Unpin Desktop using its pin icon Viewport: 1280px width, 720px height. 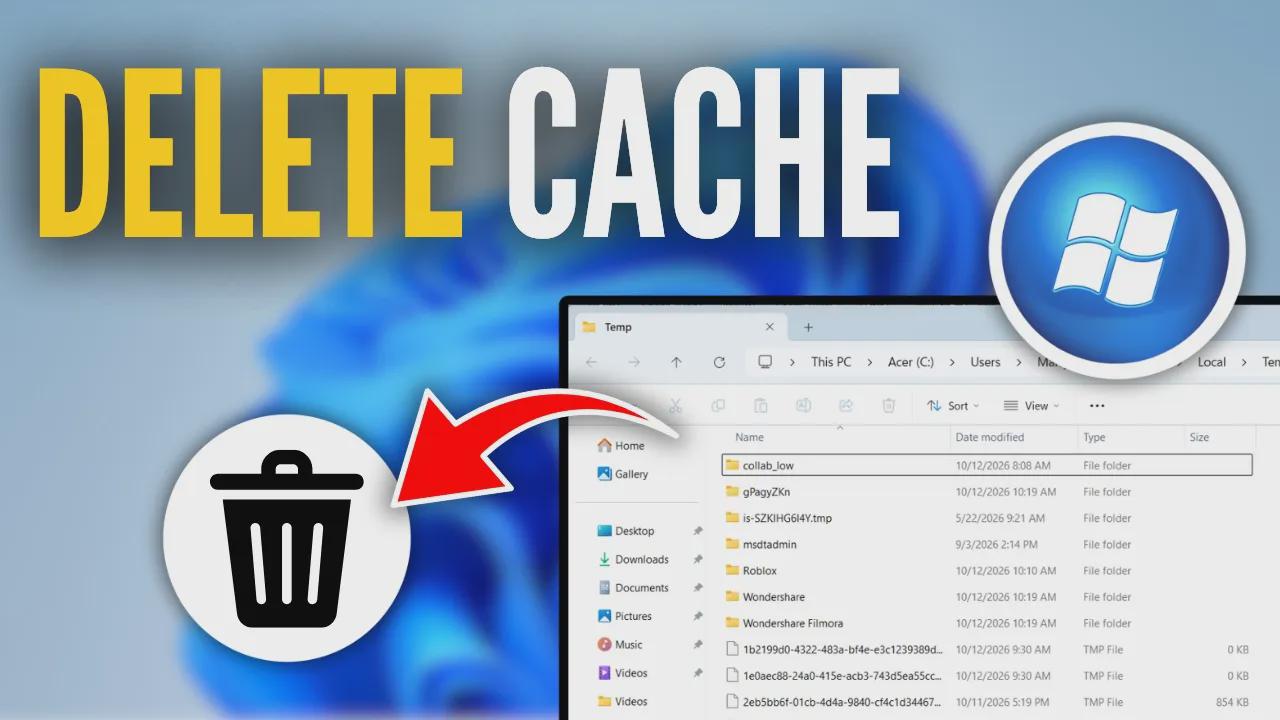(x=699, y=531)
